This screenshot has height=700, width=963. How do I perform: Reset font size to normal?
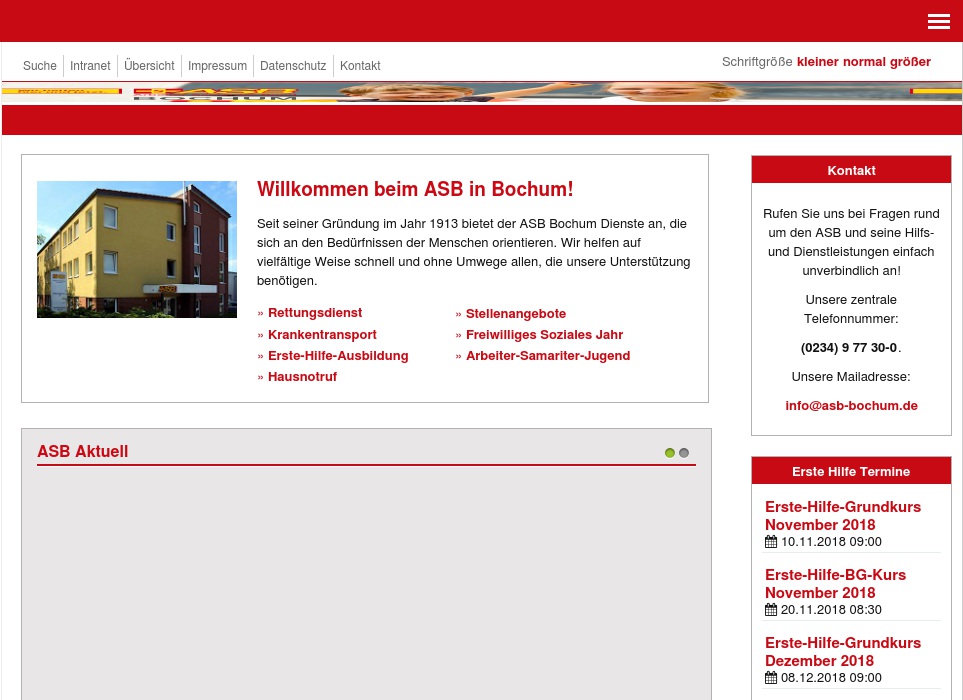(x=864, y=62)
